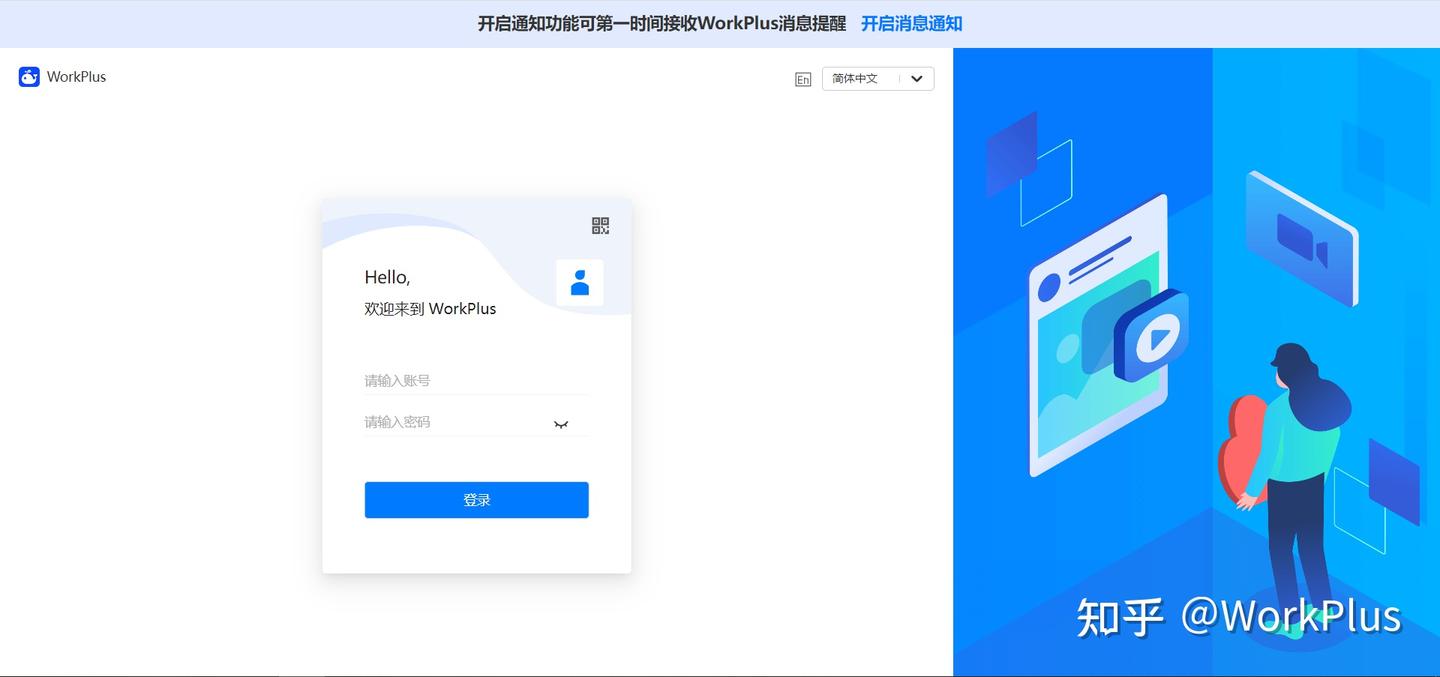Click the 知乎 @WorkPlus watermark text
The image size is (1440, 677).
pyautogui.click(x=1240, y=615)
